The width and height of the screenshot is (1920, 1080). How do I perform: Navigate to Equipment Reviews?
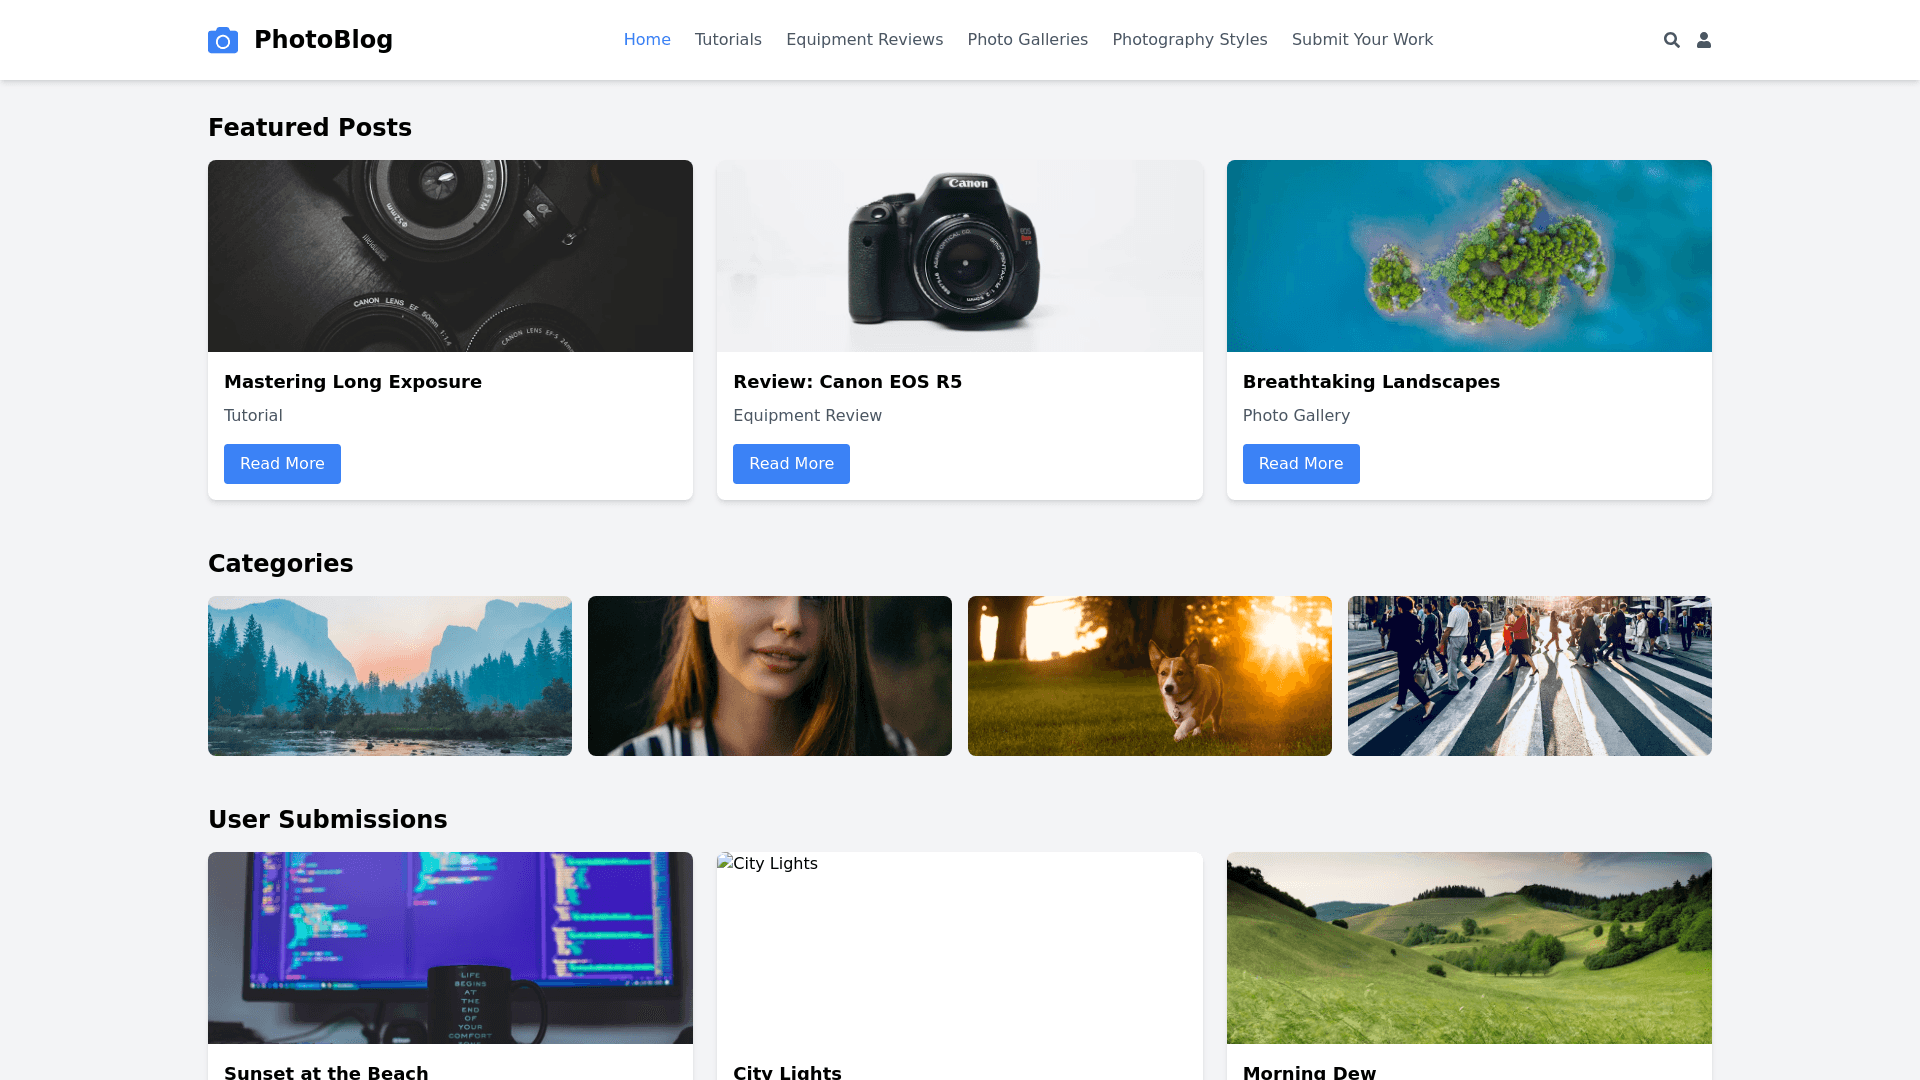point(864,40)
